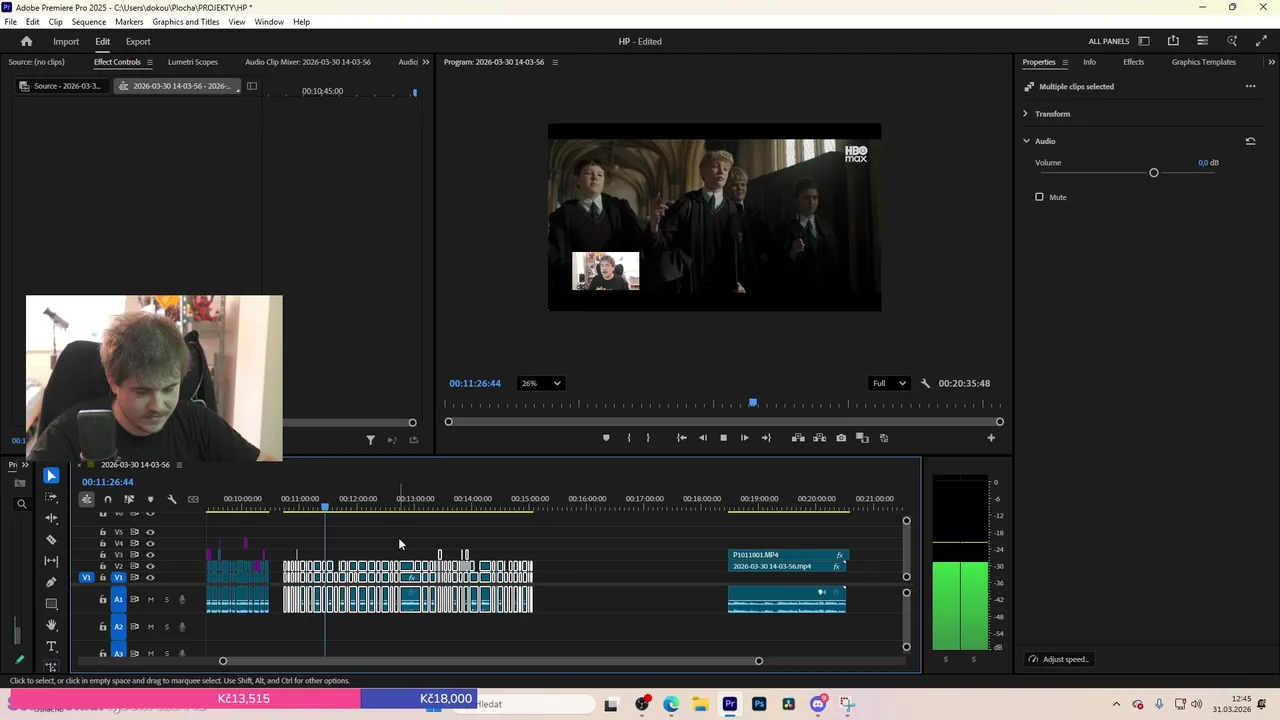Click Program monitor playhead marker
The image size is (1280, 720).
click(753, 403)
